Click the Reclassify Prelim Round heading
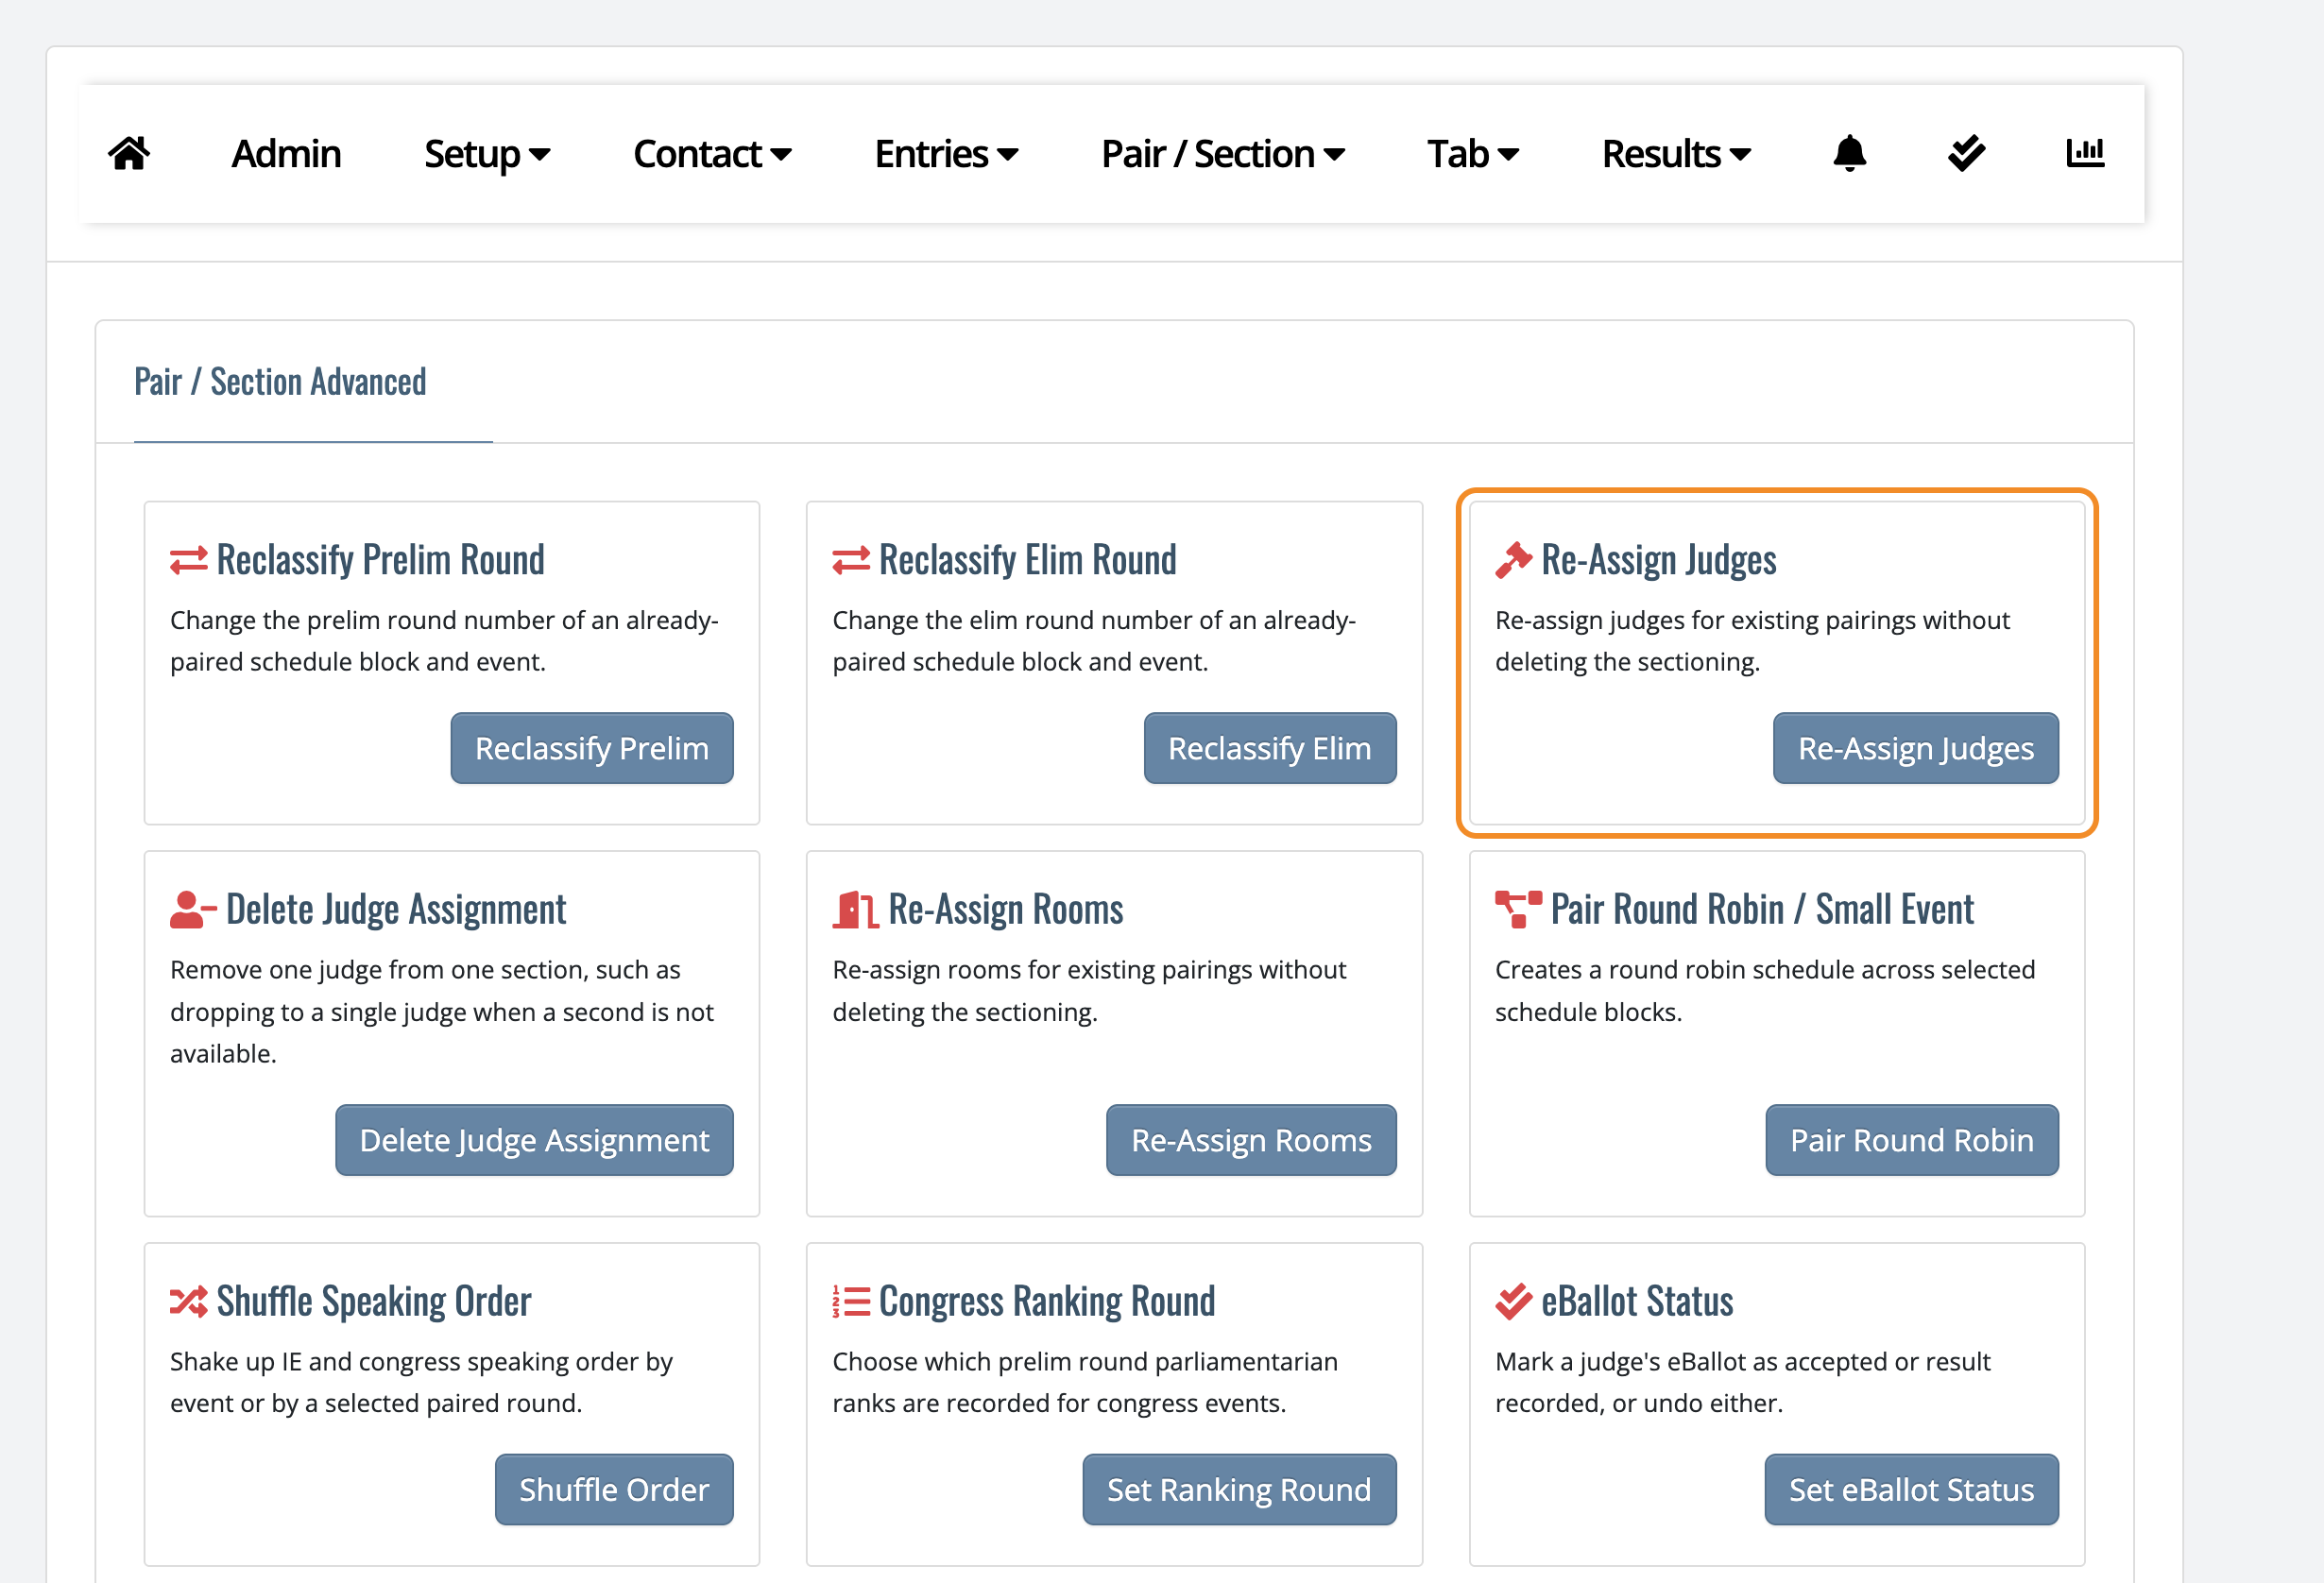 pos(380,560)
